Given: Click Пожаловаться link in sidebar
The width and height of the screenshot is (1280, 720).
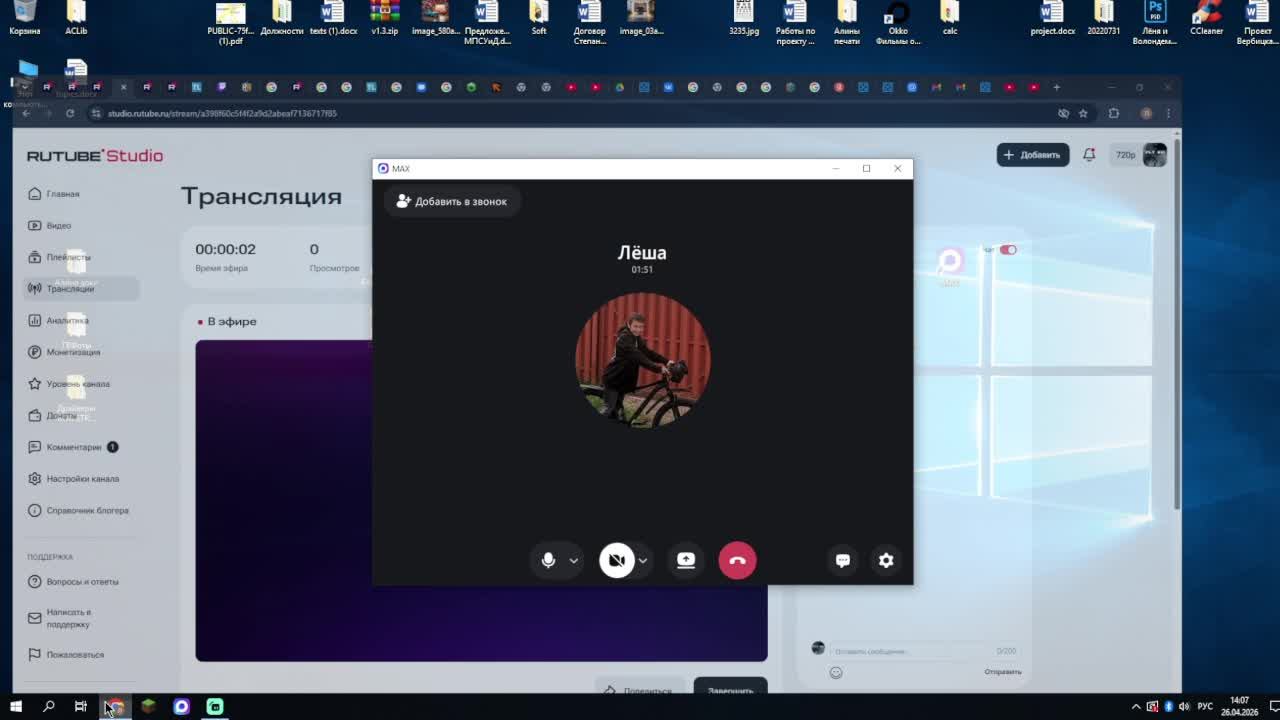Looking at the screenshot, I should (x=74, y=655).
